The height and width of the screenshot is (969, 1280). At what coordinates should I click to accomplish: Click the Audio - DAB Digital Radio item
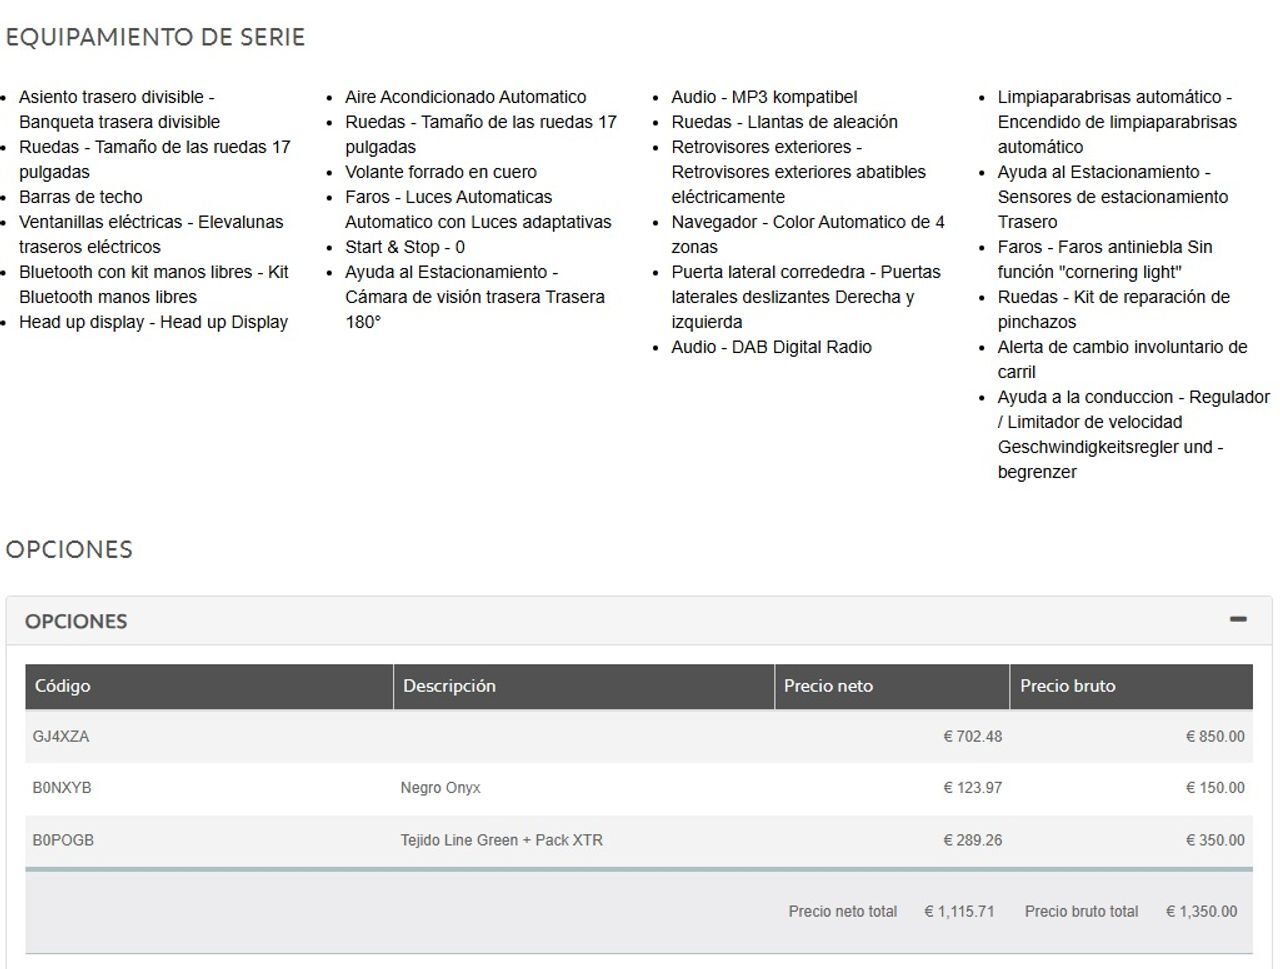click(771, 347)
